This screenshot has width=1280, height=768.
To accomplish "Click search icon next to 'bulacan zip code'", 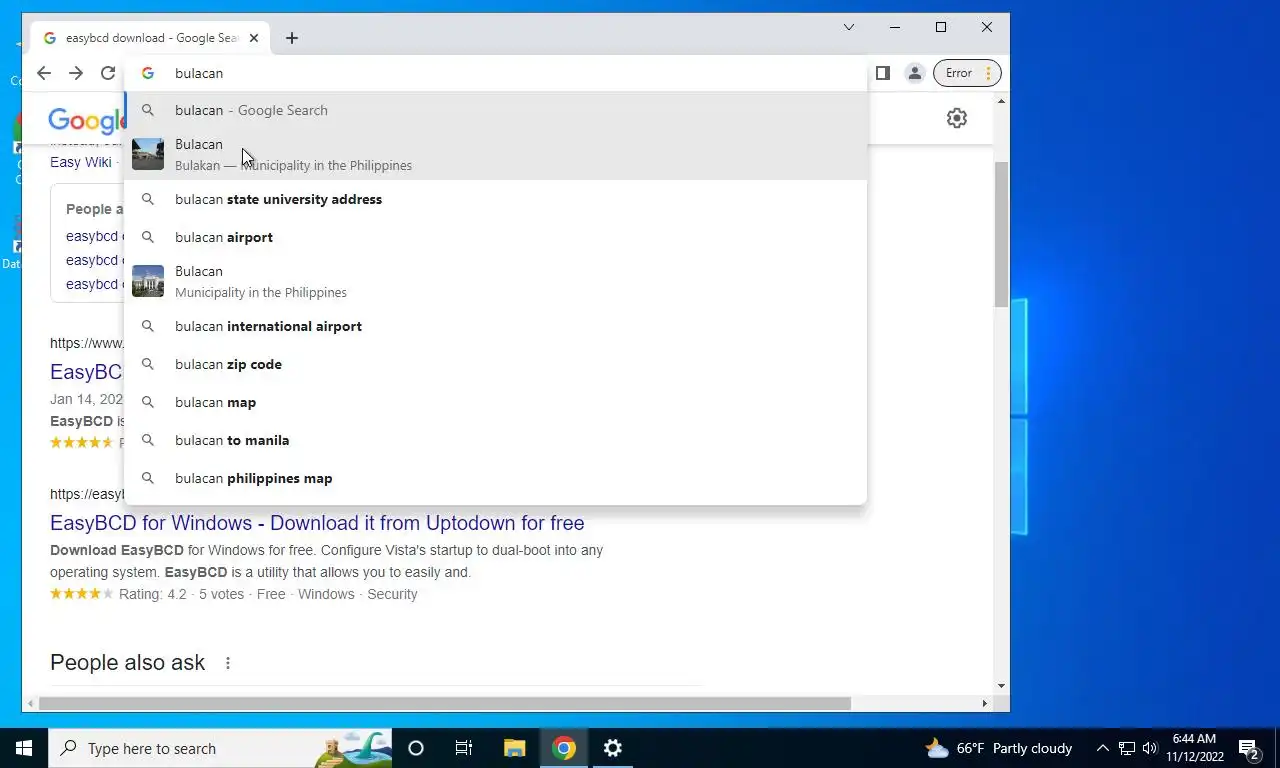I will click(148, 364).
